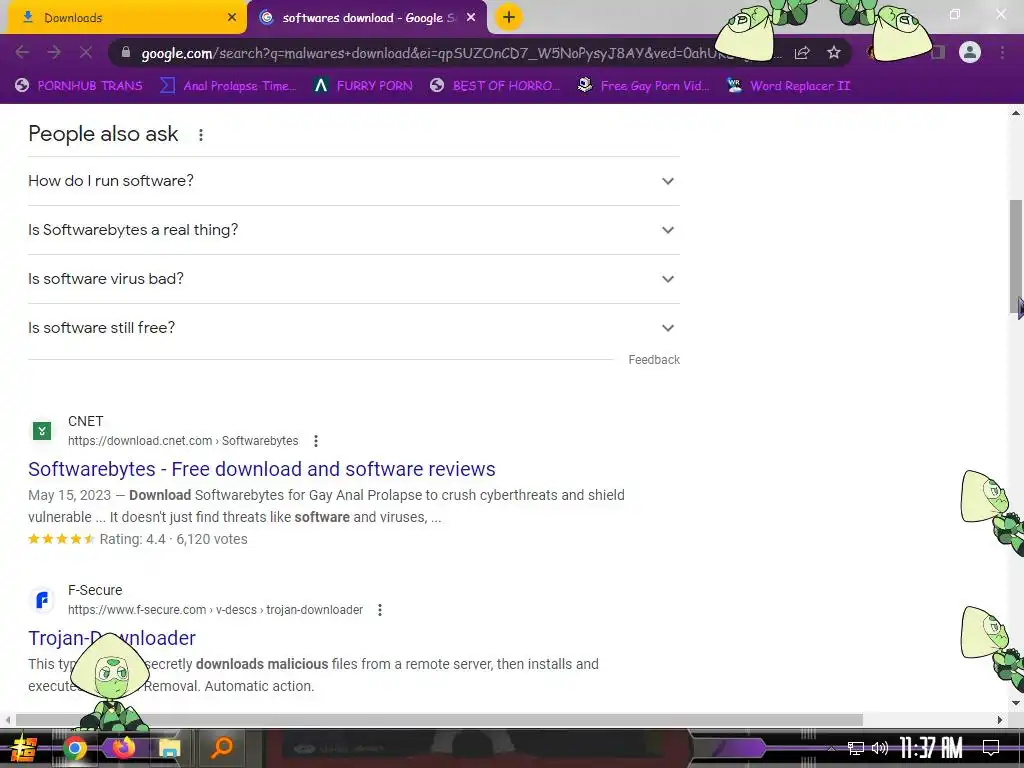Share this page icon
1024x768 pixels.
(802, 53)
